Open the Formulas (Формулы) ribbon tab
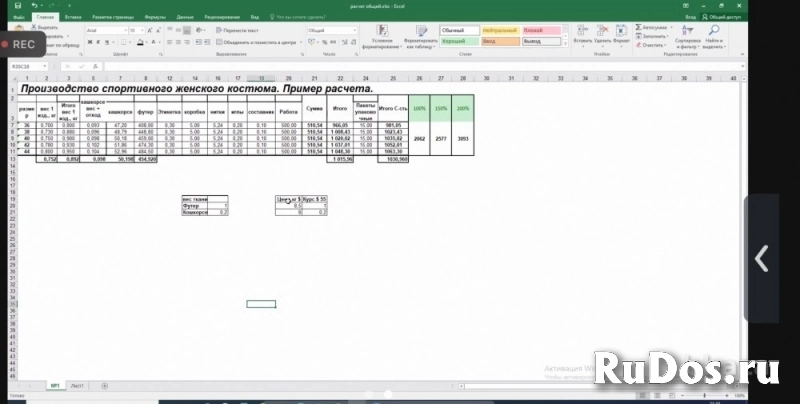The image size is (800, 404). (154, 17)
